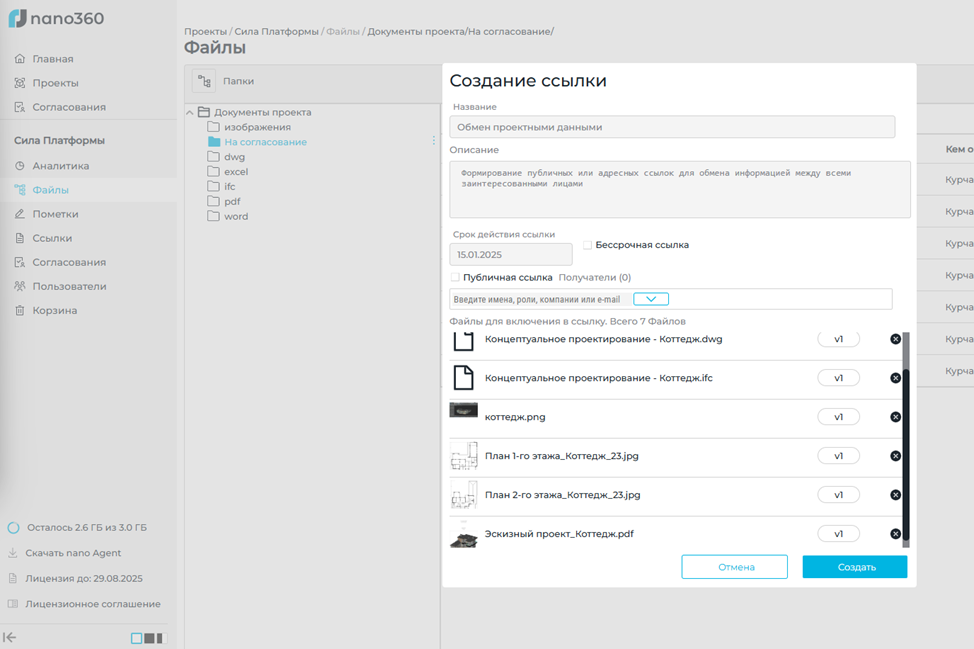Remove коттедж.png from the link files

pos(895,417)
